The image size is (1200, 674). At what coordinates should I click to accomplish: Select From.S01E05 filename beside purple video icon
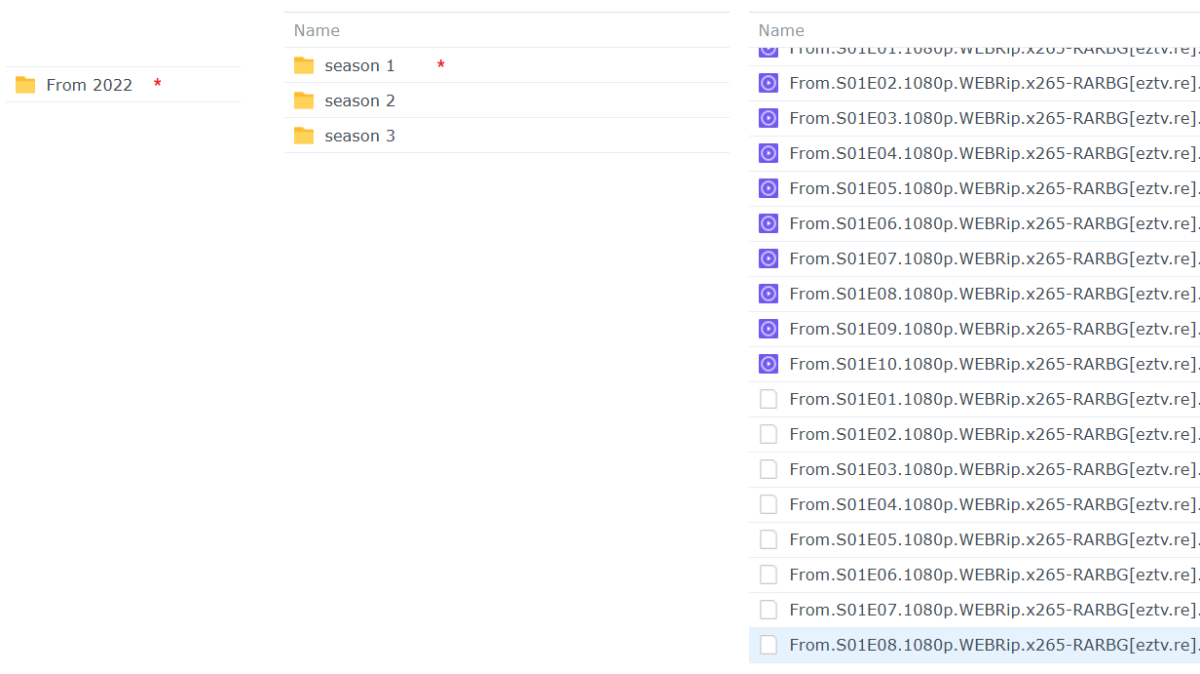(x=994, y=188)
